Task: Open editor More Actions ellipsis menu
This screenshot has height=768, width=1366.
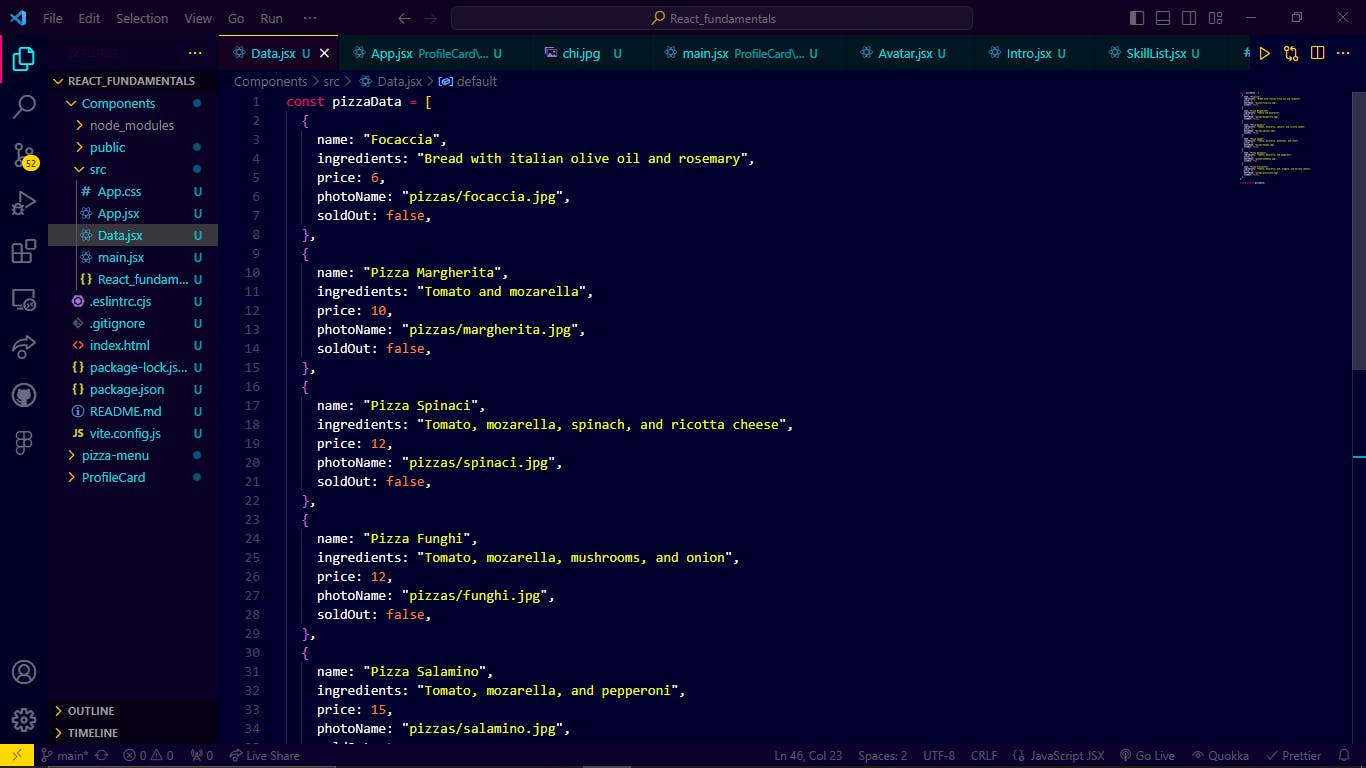Action: [x=1345, y=53]
